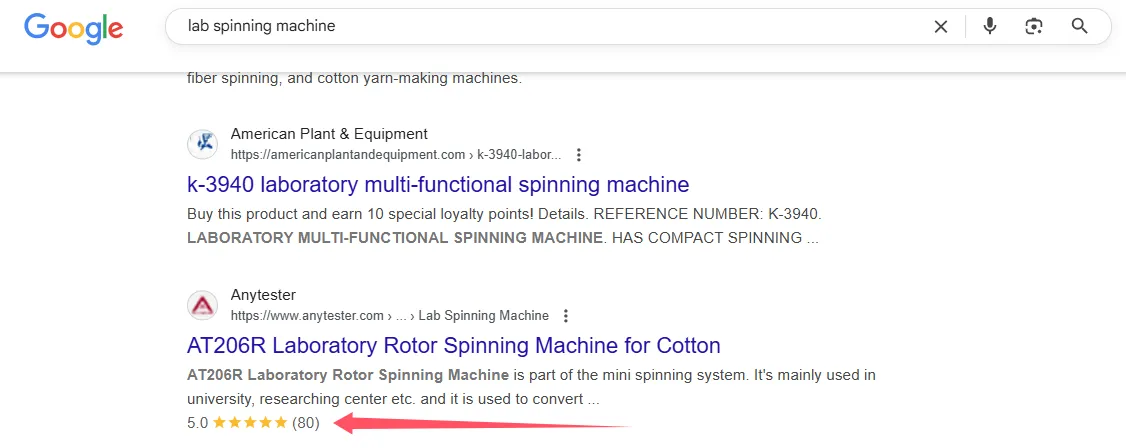The width and height of the screenshot is (1126, 448).
Task: Click the www.anytester.com URL breadcrumb
Action: coord(390,315)
